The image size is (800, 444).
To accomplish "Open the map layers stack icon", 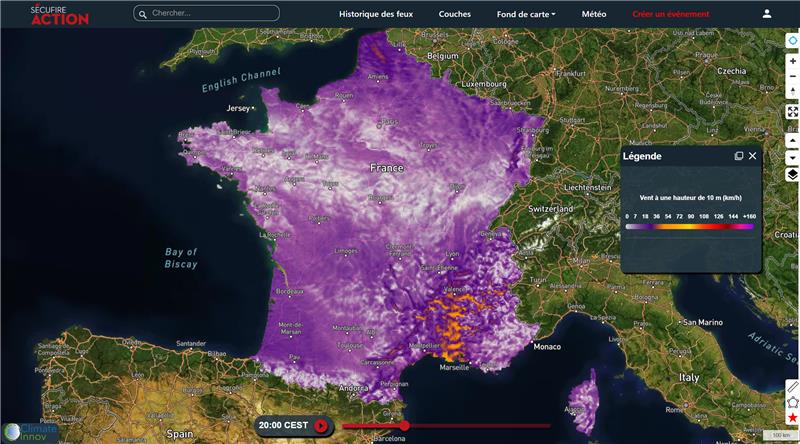I will (x=792, y=174).
